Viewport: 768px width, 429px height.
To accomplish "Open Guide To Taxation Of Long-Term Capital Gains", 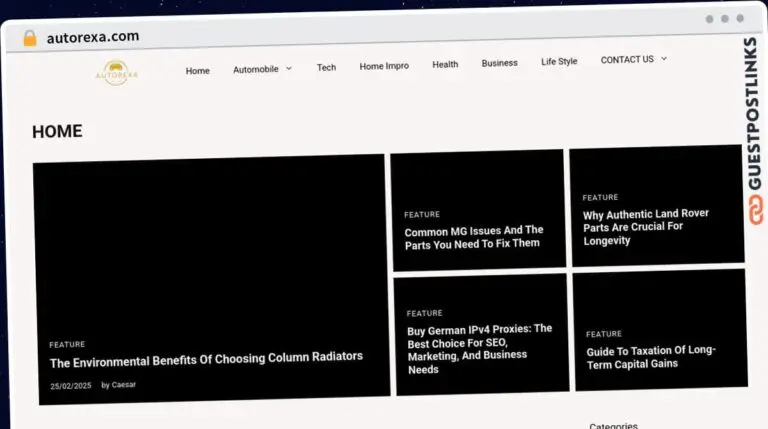I will (650, 357).
